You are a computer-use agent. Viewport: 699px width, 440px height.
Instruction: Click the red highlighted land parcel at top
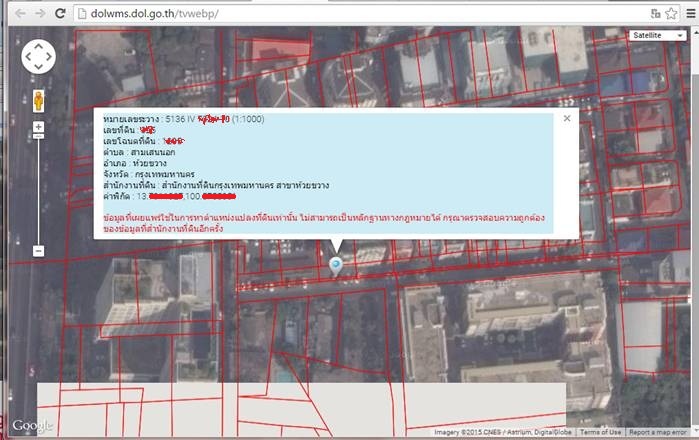[x=280, y=53]
